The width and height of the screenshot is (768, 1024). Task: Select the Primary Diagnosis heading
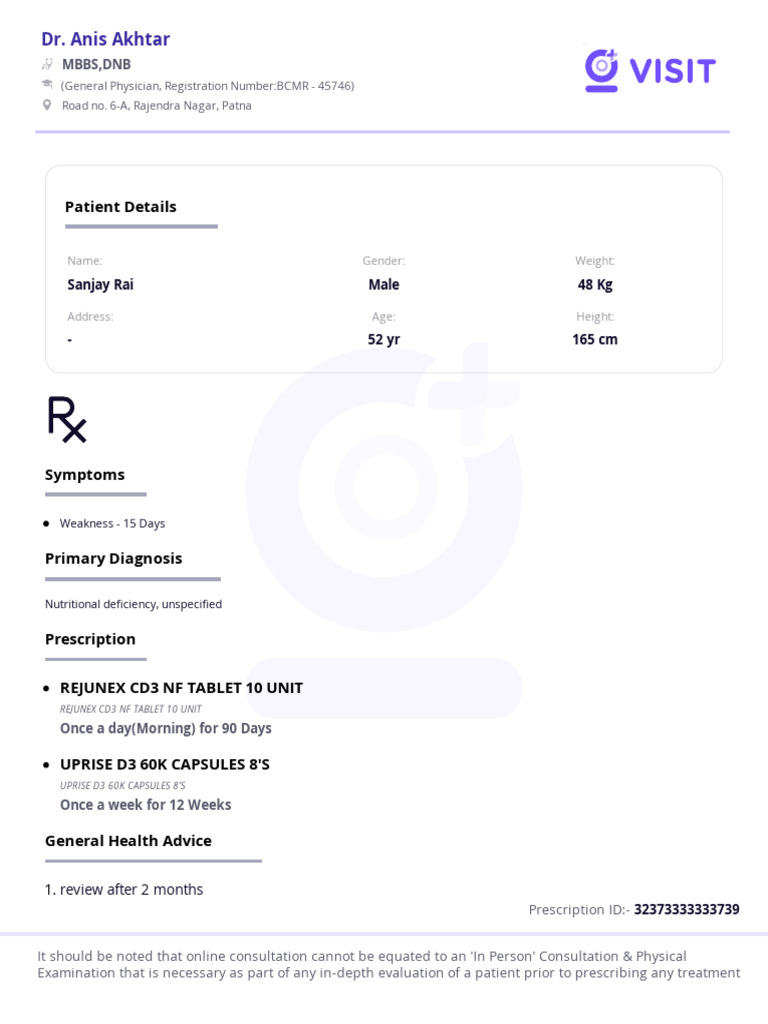tap(114, 559)
